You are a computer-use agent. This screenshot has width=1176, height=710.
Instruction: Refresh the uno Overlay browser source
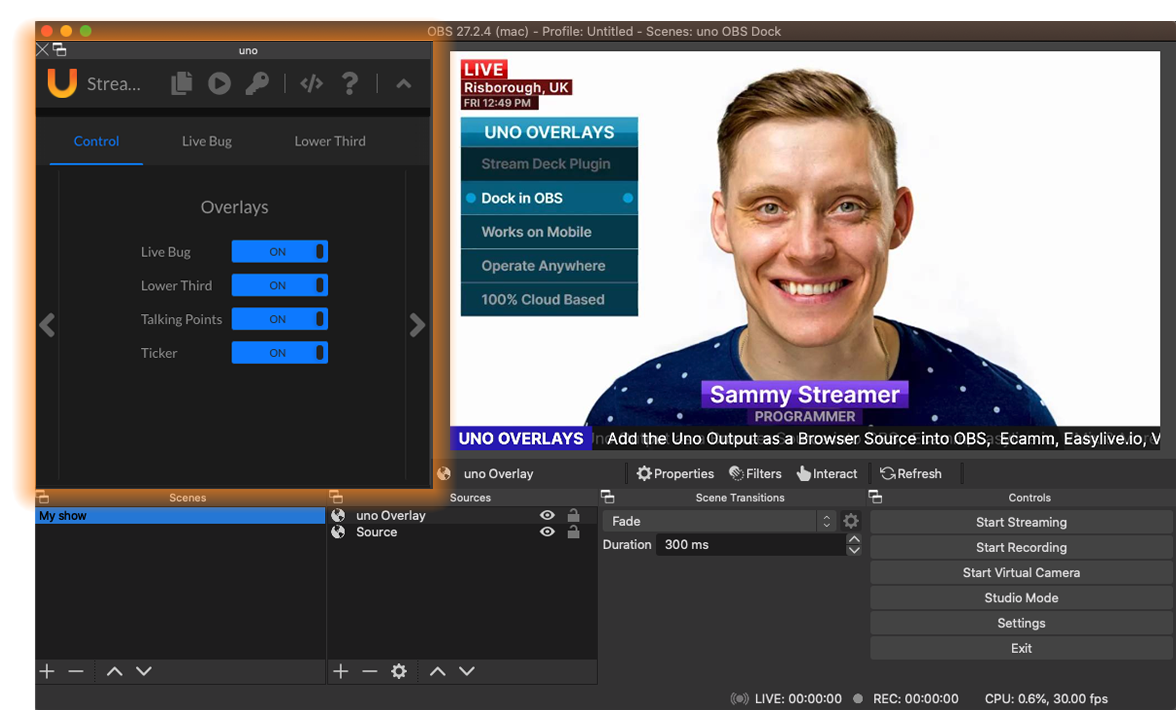pyautogui.click(x=911, y=473)
